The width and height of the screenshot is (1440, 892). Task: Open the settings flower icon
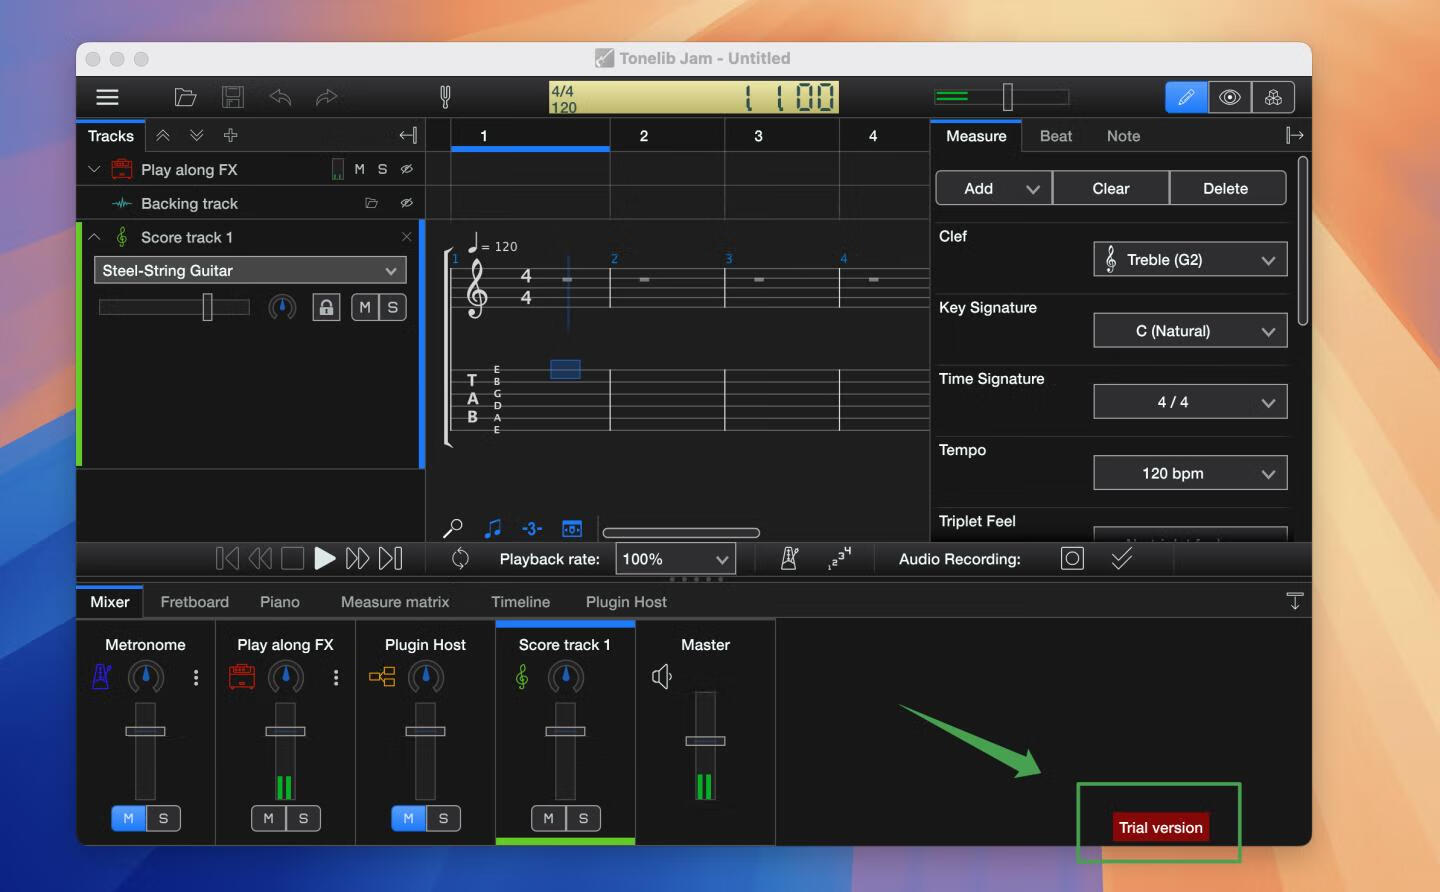pyautogui.click(x=1273, y=97)
